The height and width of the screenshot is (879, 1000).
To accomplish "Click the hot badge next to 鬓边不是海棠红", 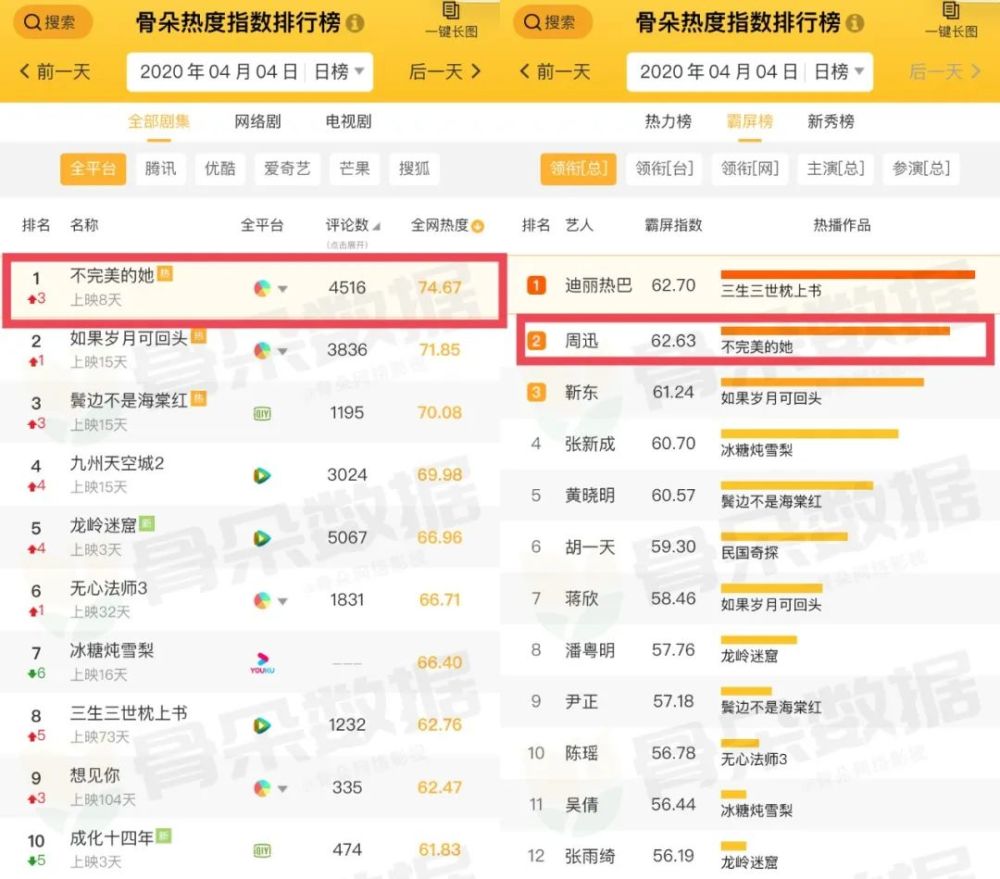I will (x=199, y=399).
